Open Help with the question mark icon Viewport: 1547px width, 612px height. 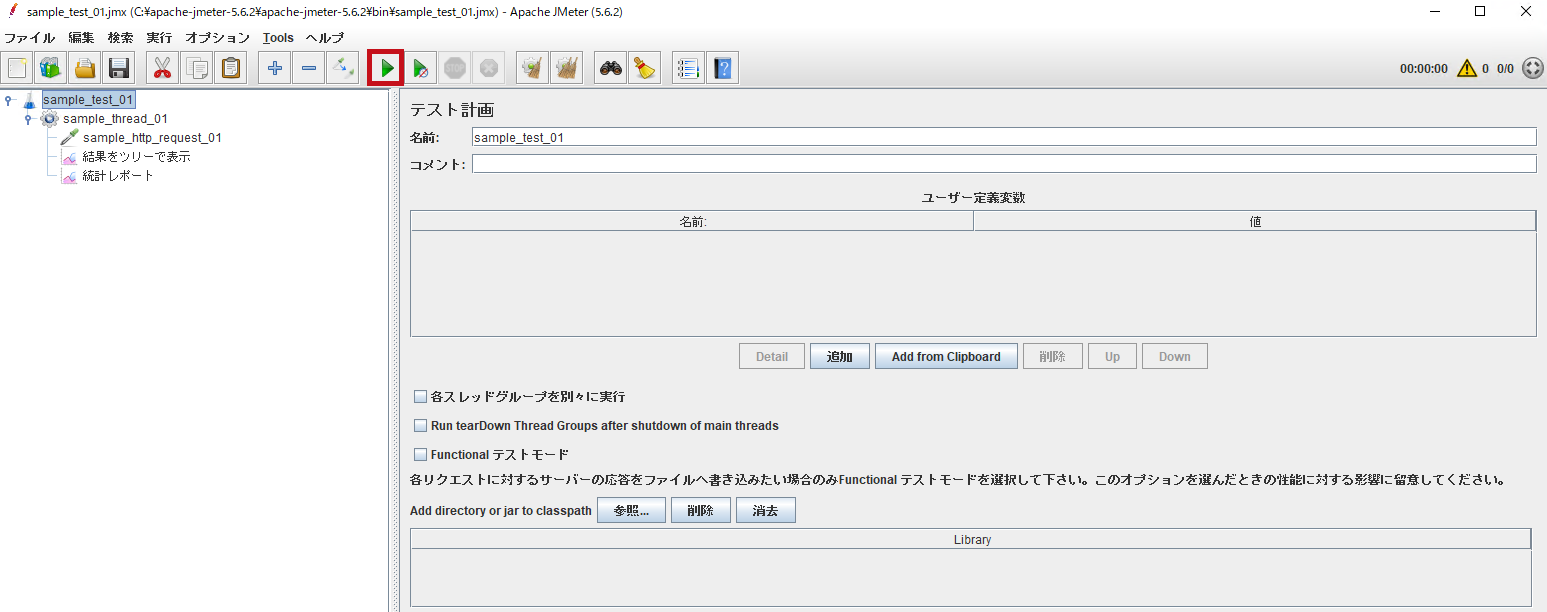point(723,68)
